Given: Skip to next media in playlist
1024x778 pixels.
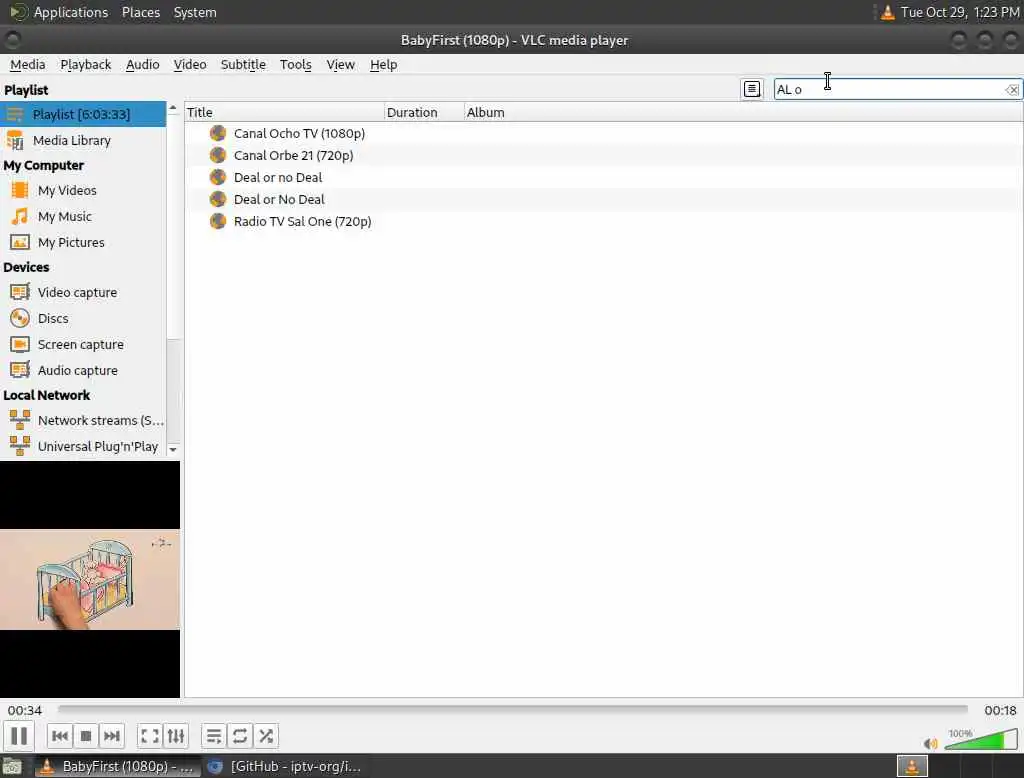Looking at the screenshot, I should click(112, 736).
